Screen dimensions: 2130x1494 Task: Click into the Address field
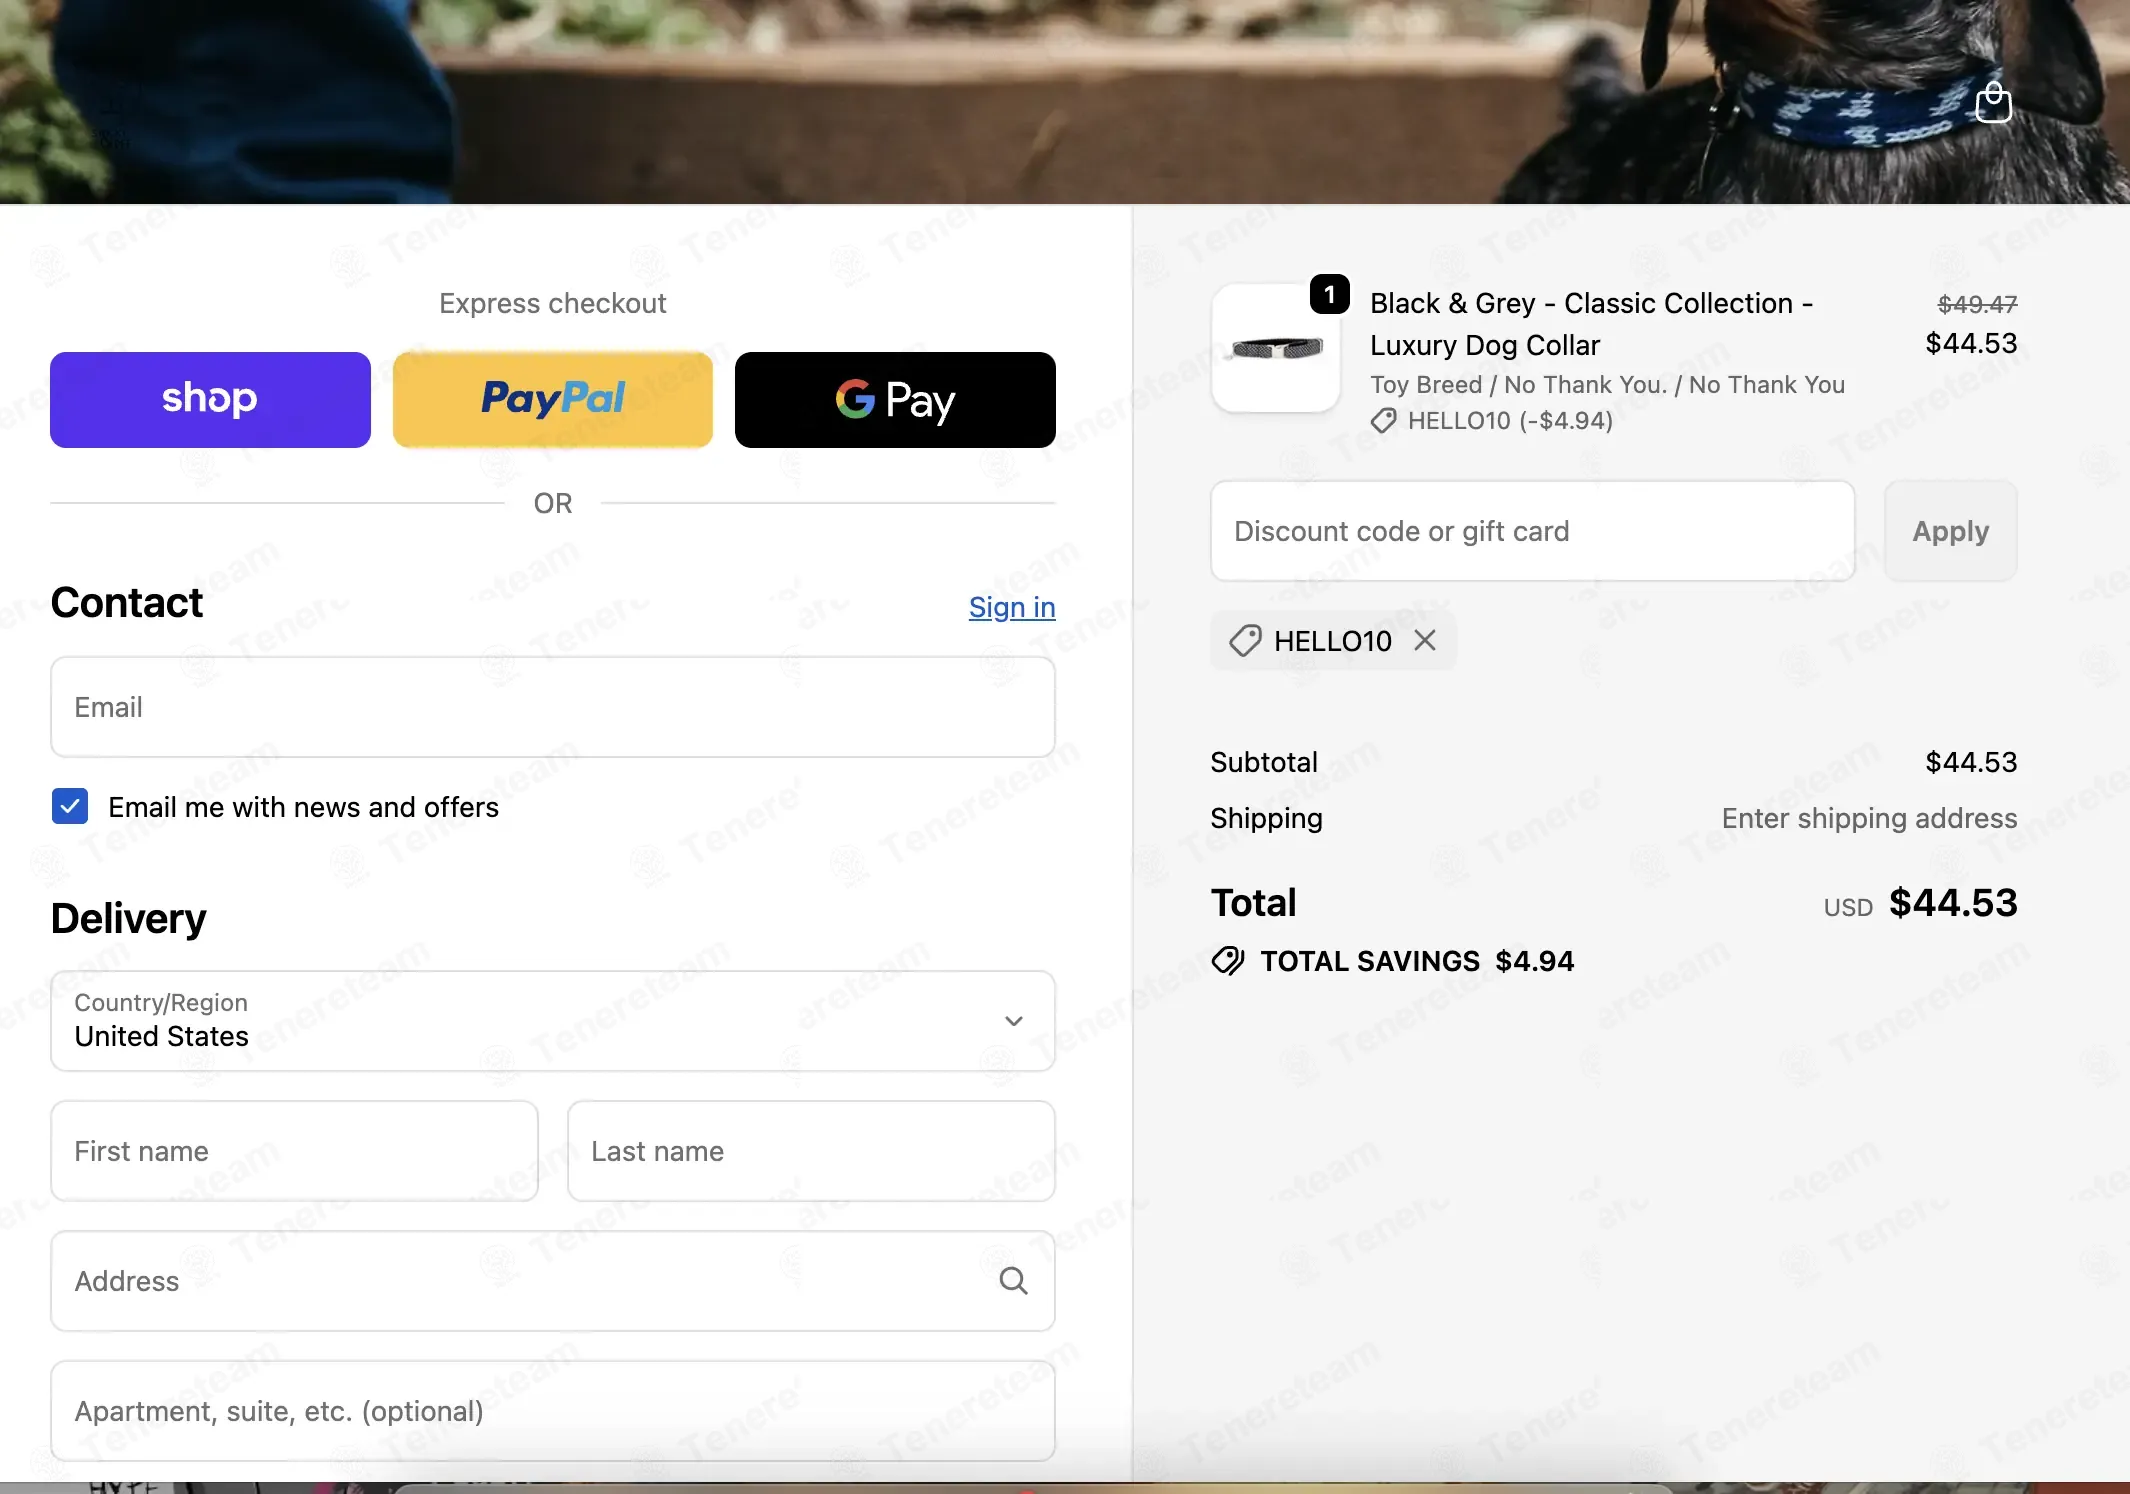click(553, 1281)
